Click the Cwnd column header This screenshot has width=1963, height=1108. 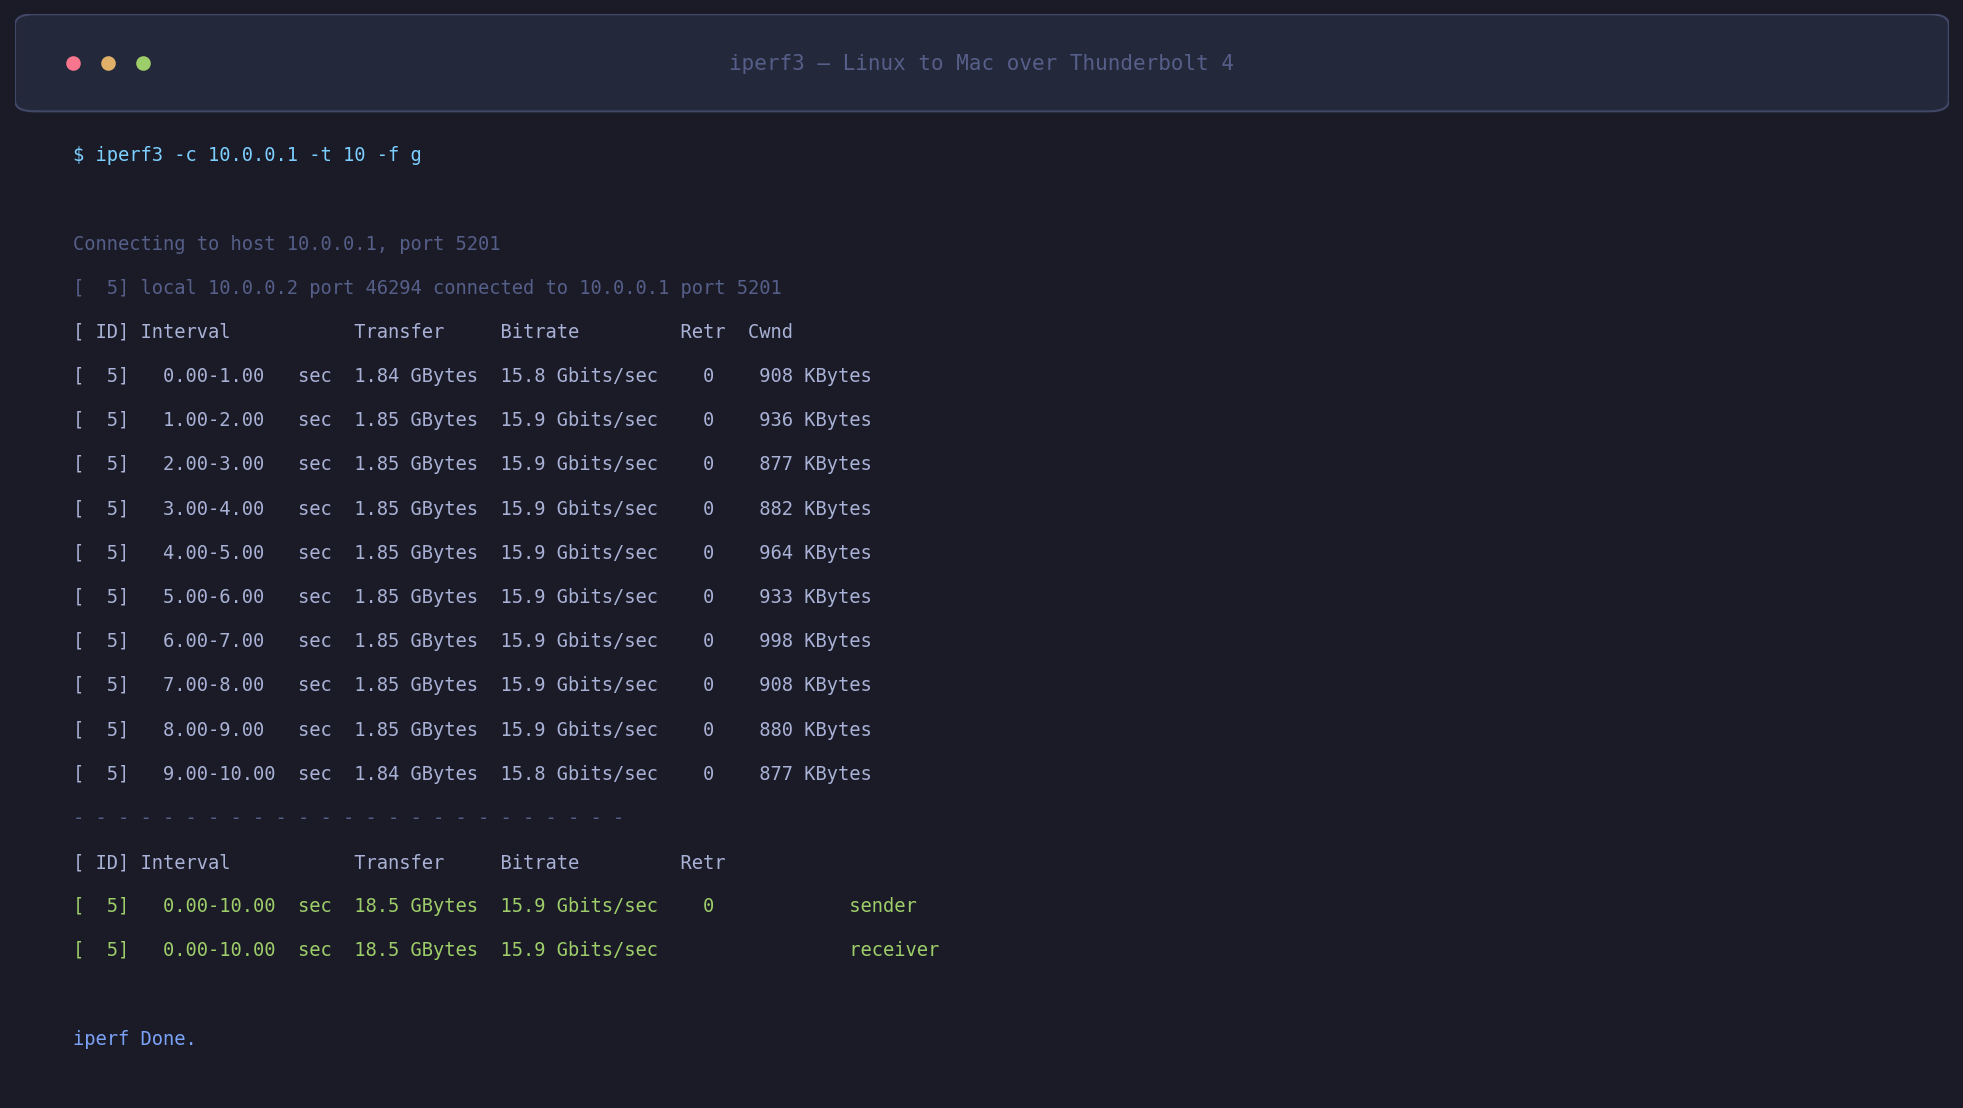point(770,331)
